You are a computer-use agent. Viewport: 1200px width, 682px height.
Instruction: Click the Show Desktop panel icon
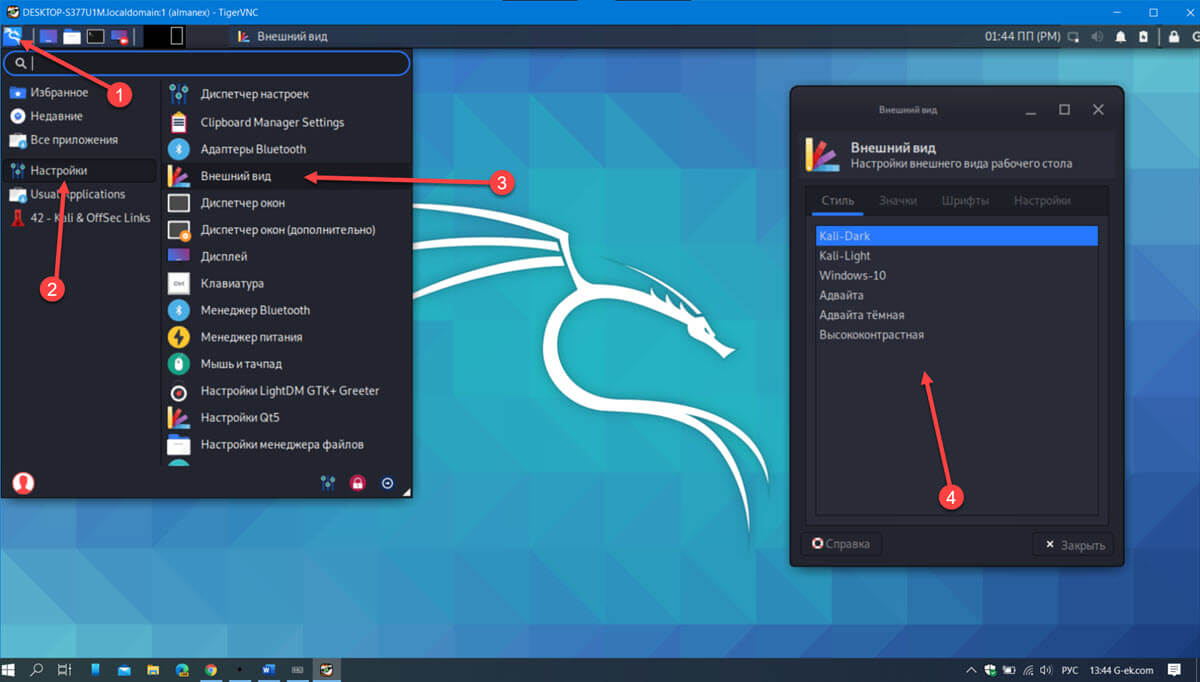[47, 37]
